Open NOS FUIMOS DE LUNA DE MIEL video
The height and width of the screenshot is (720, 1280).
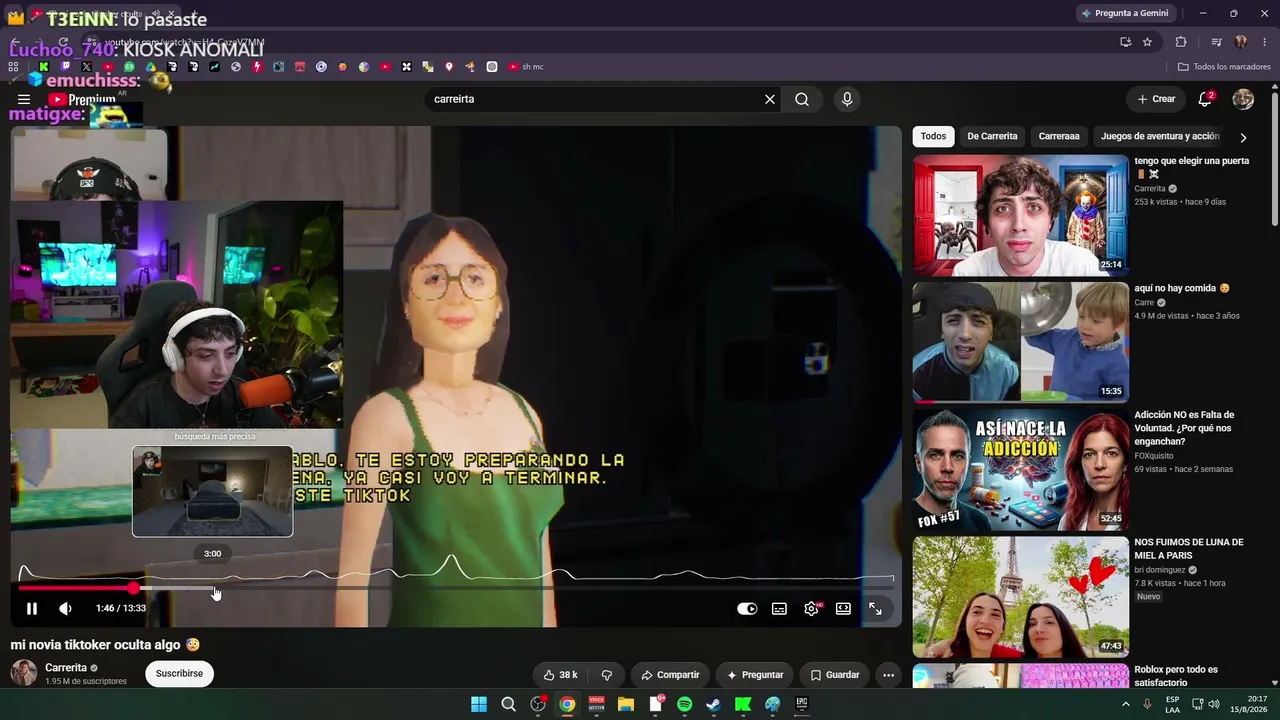[x=1188, y=548]
